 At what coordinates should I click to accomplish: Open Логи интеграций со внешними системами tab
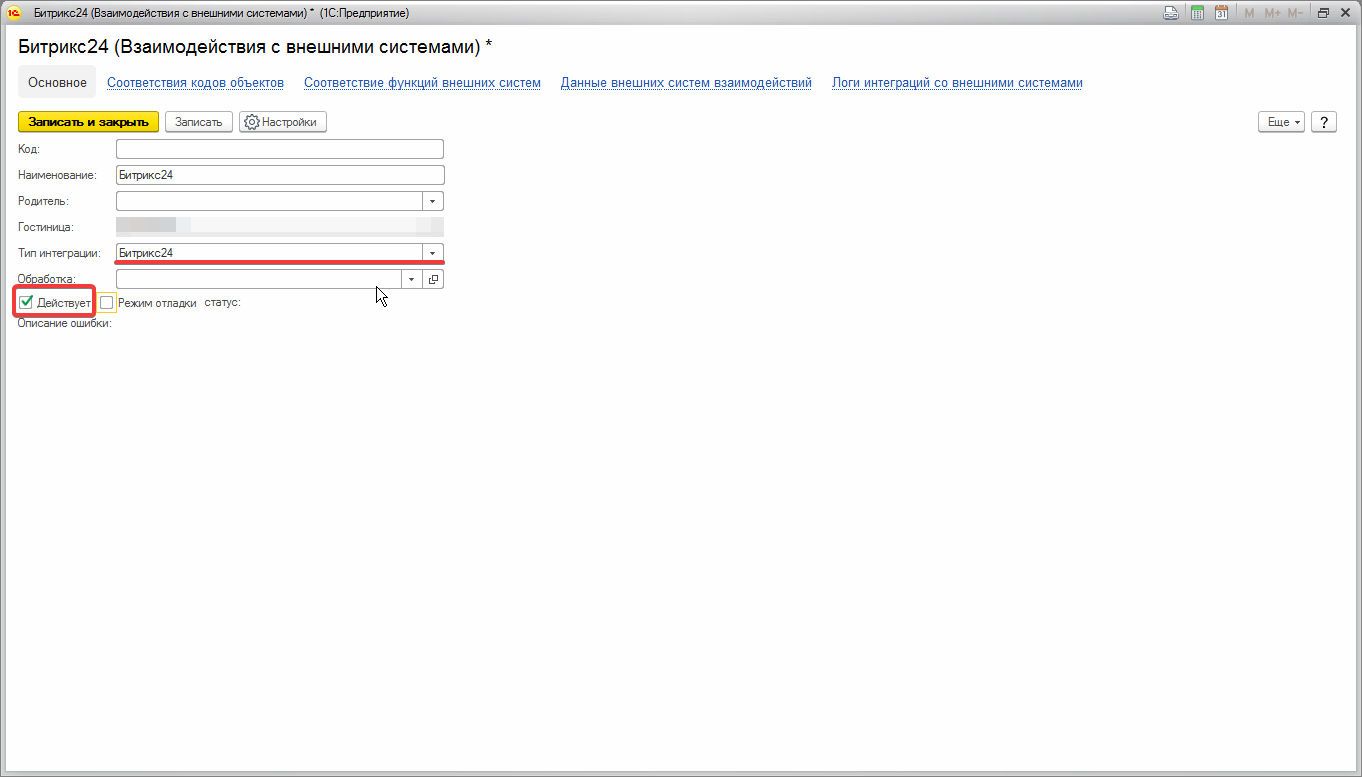(x=957, y=83)
